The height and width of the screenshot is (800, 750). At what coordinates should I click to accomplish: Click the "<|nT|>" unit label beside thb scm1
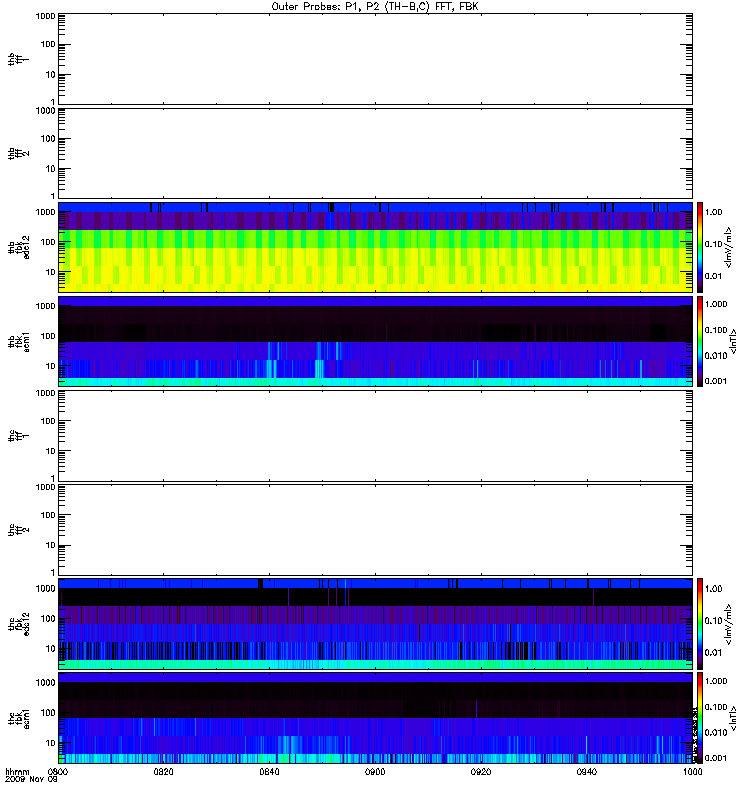[734, 341]
